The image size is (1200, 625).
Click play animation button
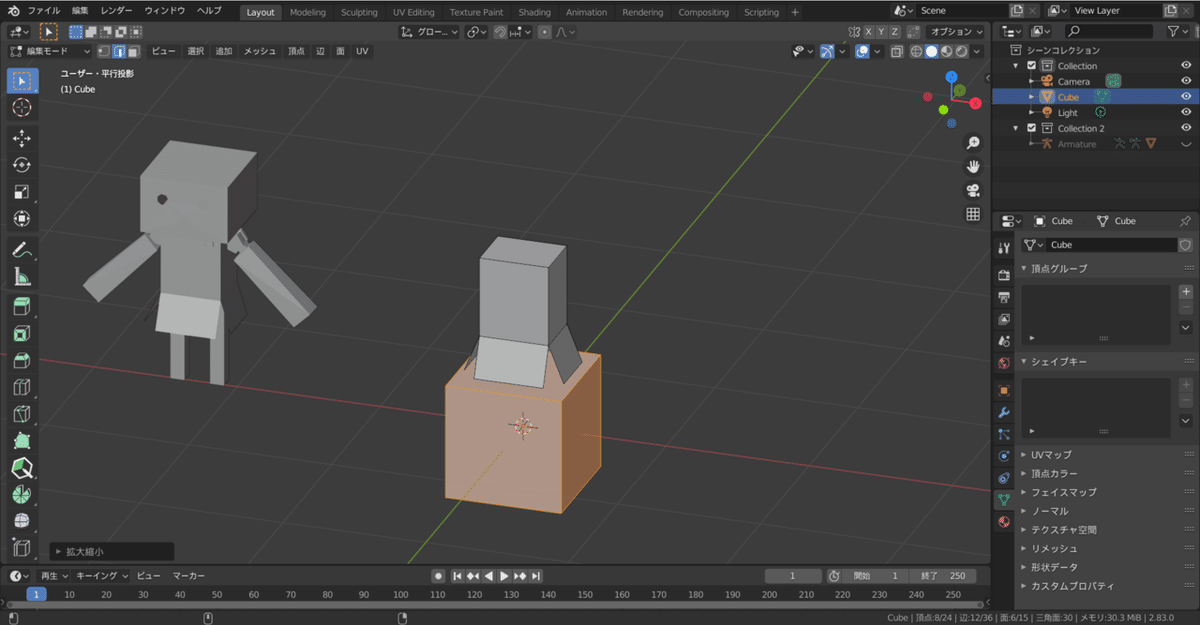click(504, 576)
